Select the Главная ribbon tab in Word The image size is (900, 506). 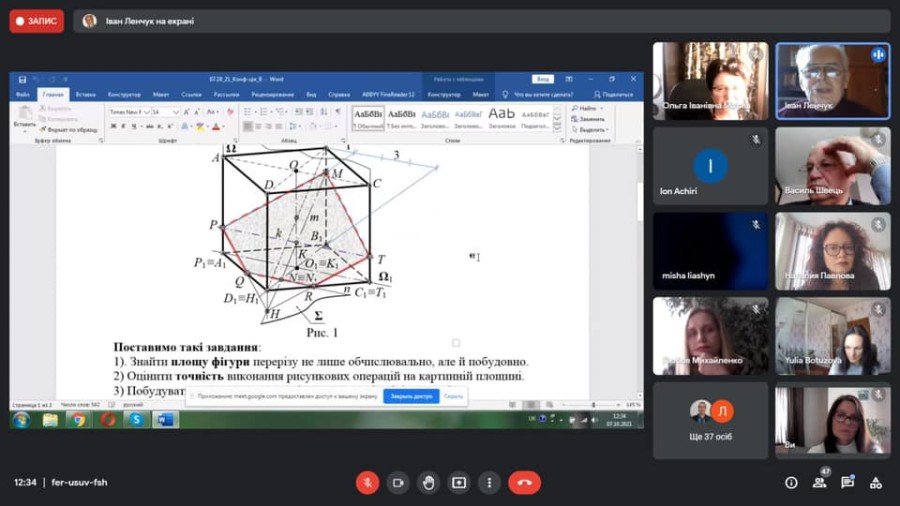(x=53, y=94)
